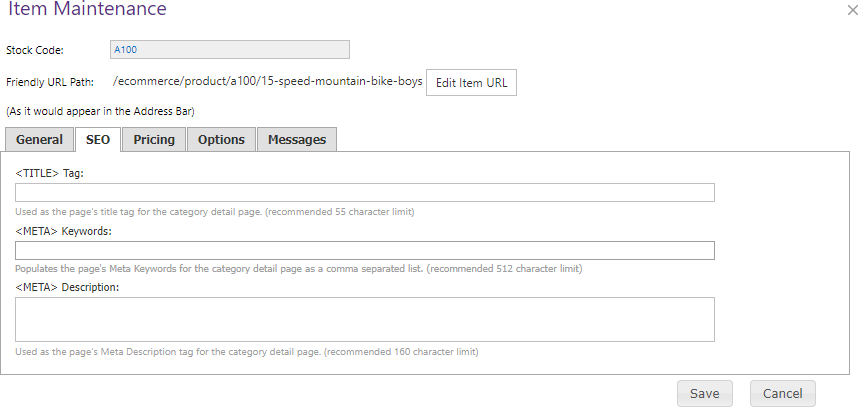Viewport: 858px width, 407px height.
Task: Save the item changes
Action: (704, 394)
